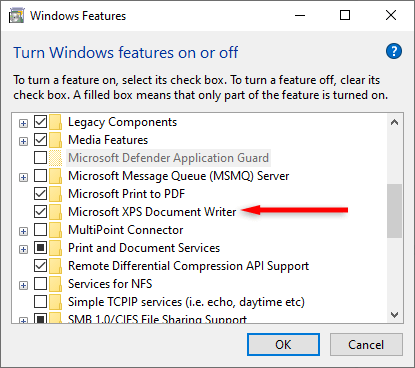Click the scrollbar down arrow
The image size is (415, 368).
click(394, 315)
